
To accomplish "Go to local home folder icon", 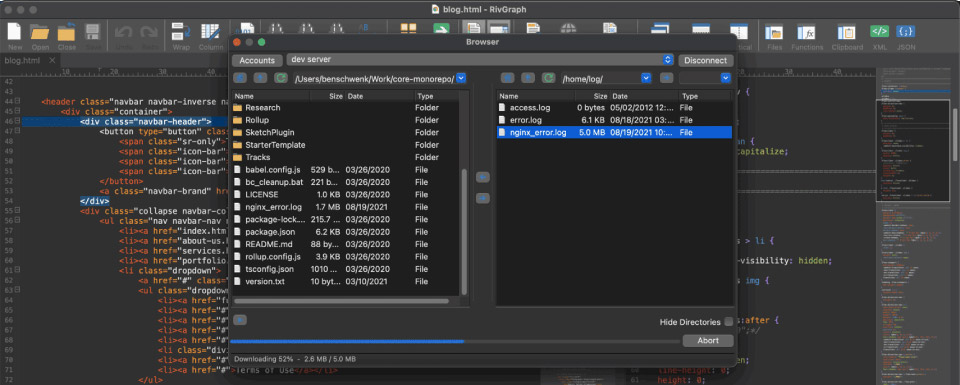I will click(241, 78).
